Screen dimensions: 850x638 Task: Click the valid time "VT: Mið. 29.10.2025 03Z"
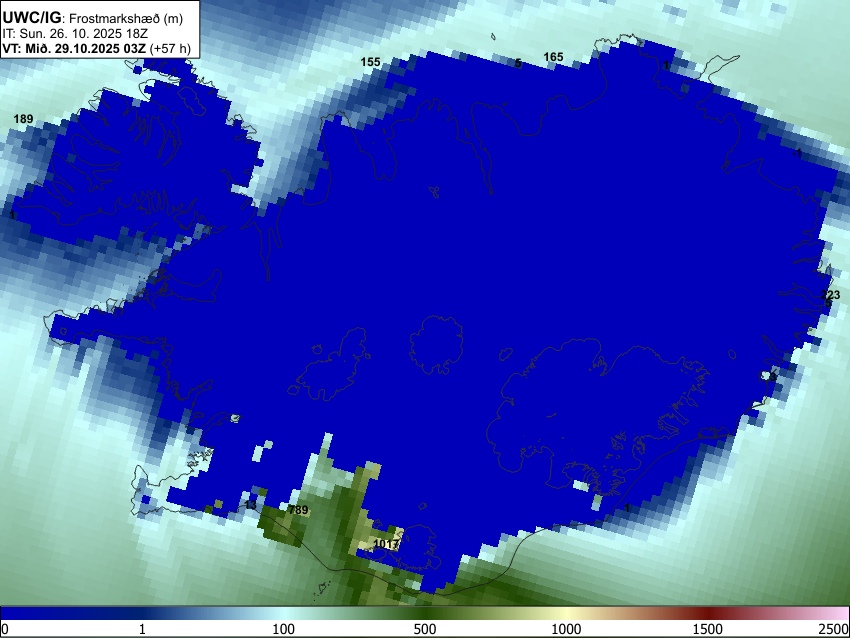[74, 48]
